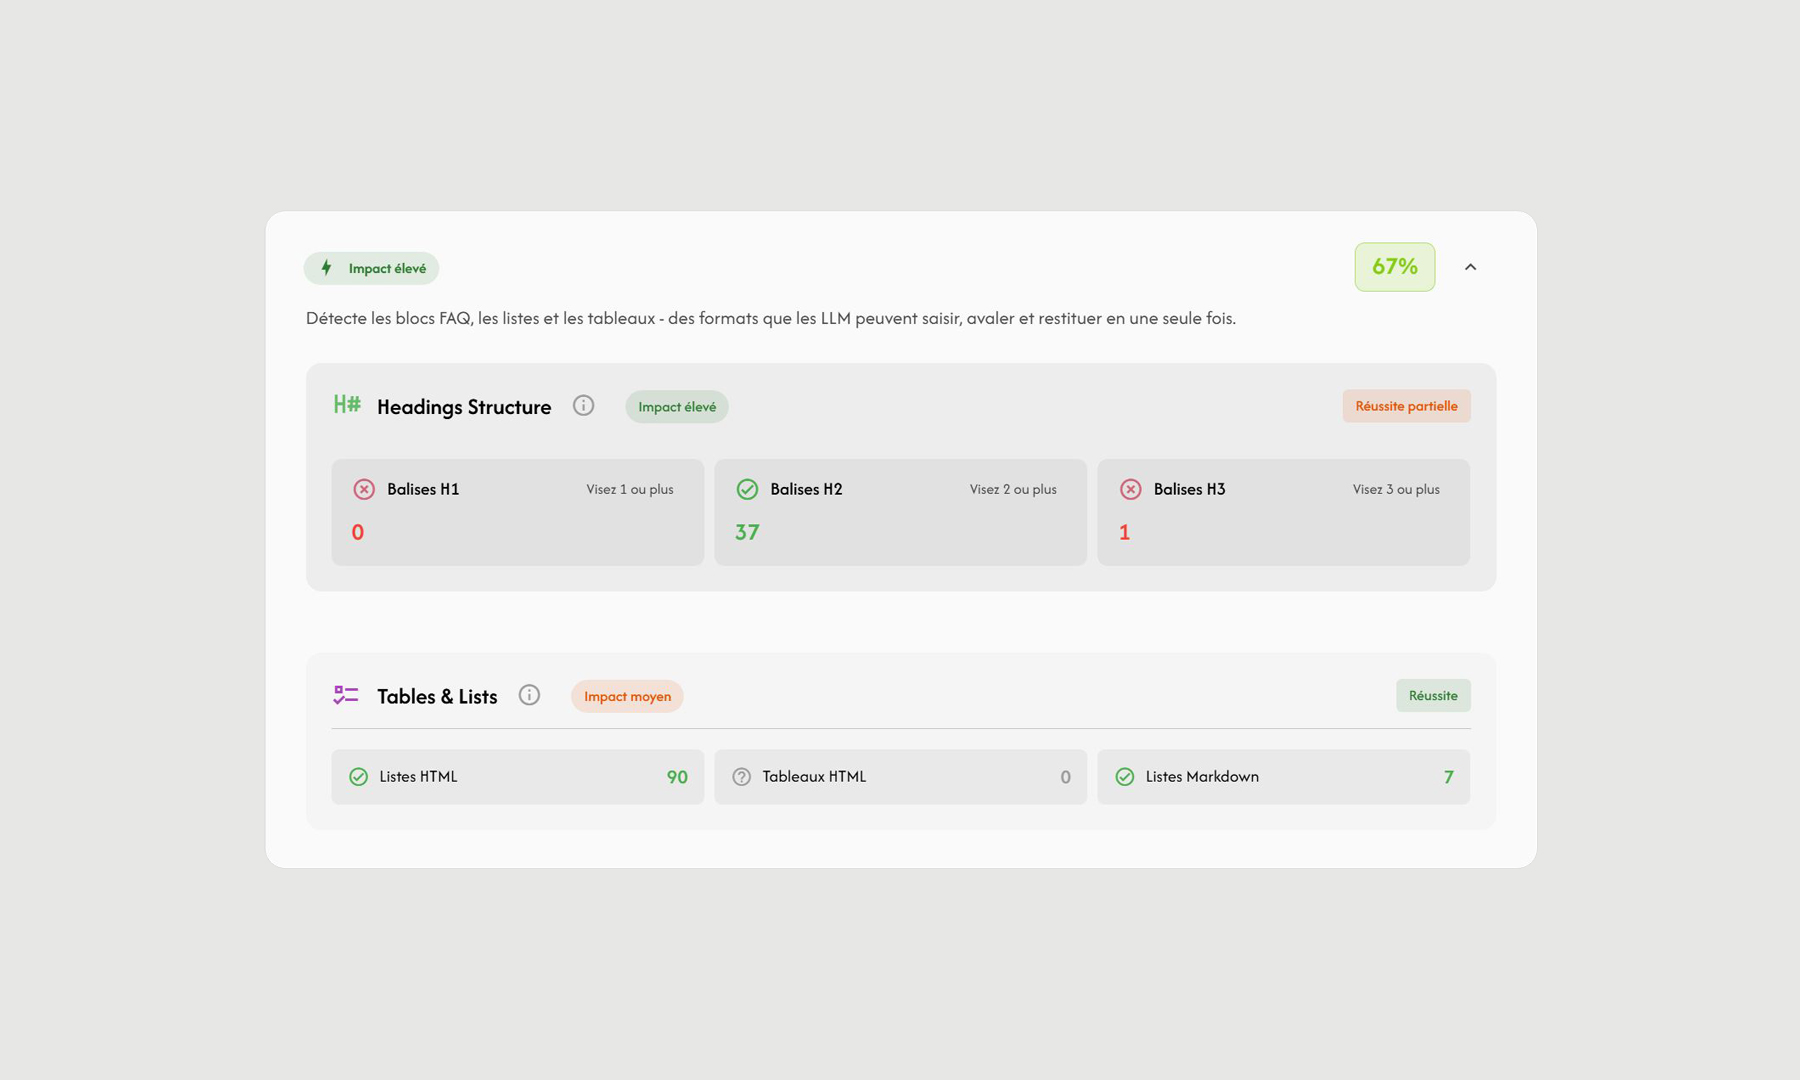This screenshot has width=1800, height=1080.
Task: Click the lightning bolt Impact élevé icon
Action: pos(326,268)
